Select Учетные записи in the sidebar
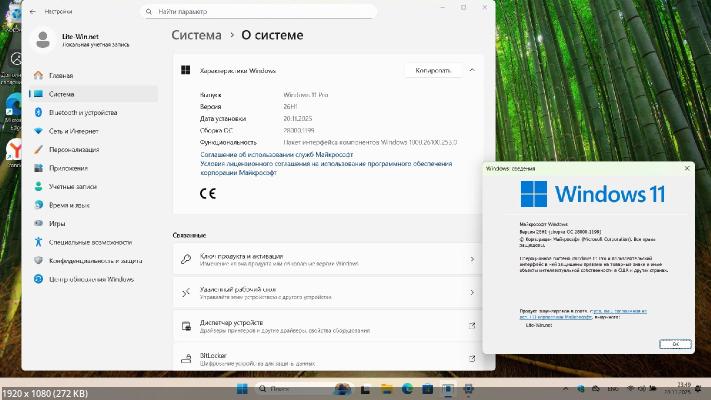 [72, 186]
